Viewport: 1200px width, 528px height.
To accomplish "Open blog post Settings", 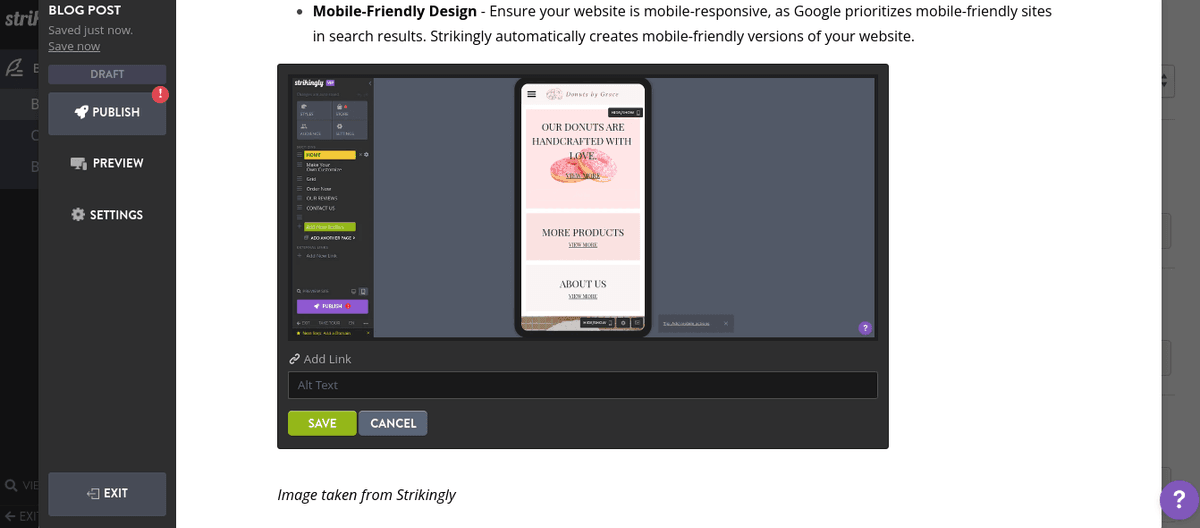I will (107, 215).
